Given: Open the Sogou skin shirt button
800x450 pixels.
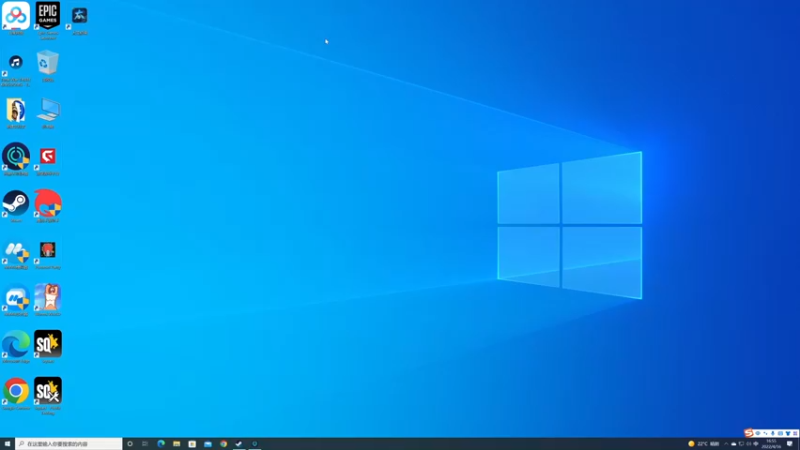Looking at the screenshot, I should click(788, 433).
